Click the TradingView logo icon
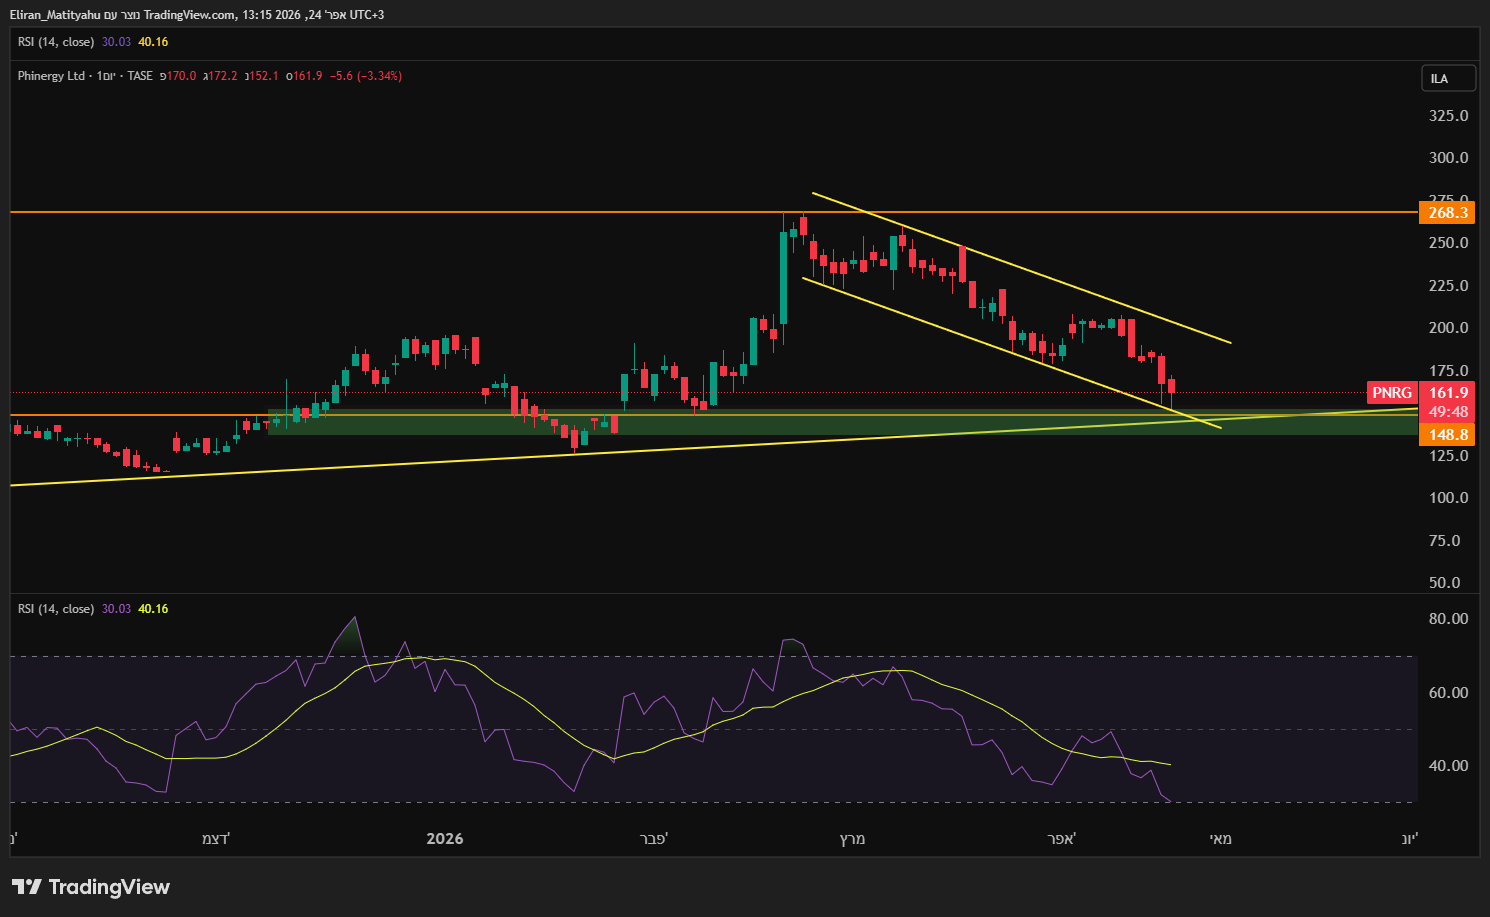This screenshot has width=1490, height=917. coord(27,887)
